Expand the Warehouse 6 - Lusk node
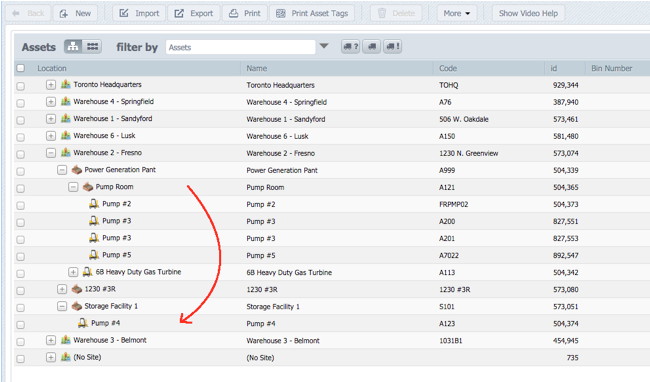The width and height of the screenshot is (650, 382). (x=51, y=135)
